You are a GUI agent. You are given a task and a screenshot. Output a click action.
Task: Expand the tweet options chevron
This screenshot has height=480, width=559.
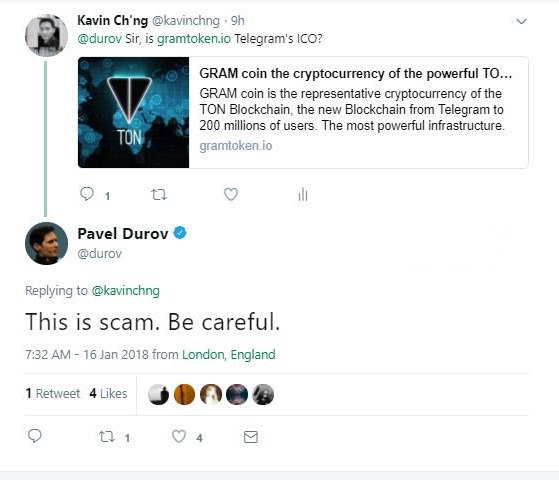pyautogui.click(x=521, y=21)
